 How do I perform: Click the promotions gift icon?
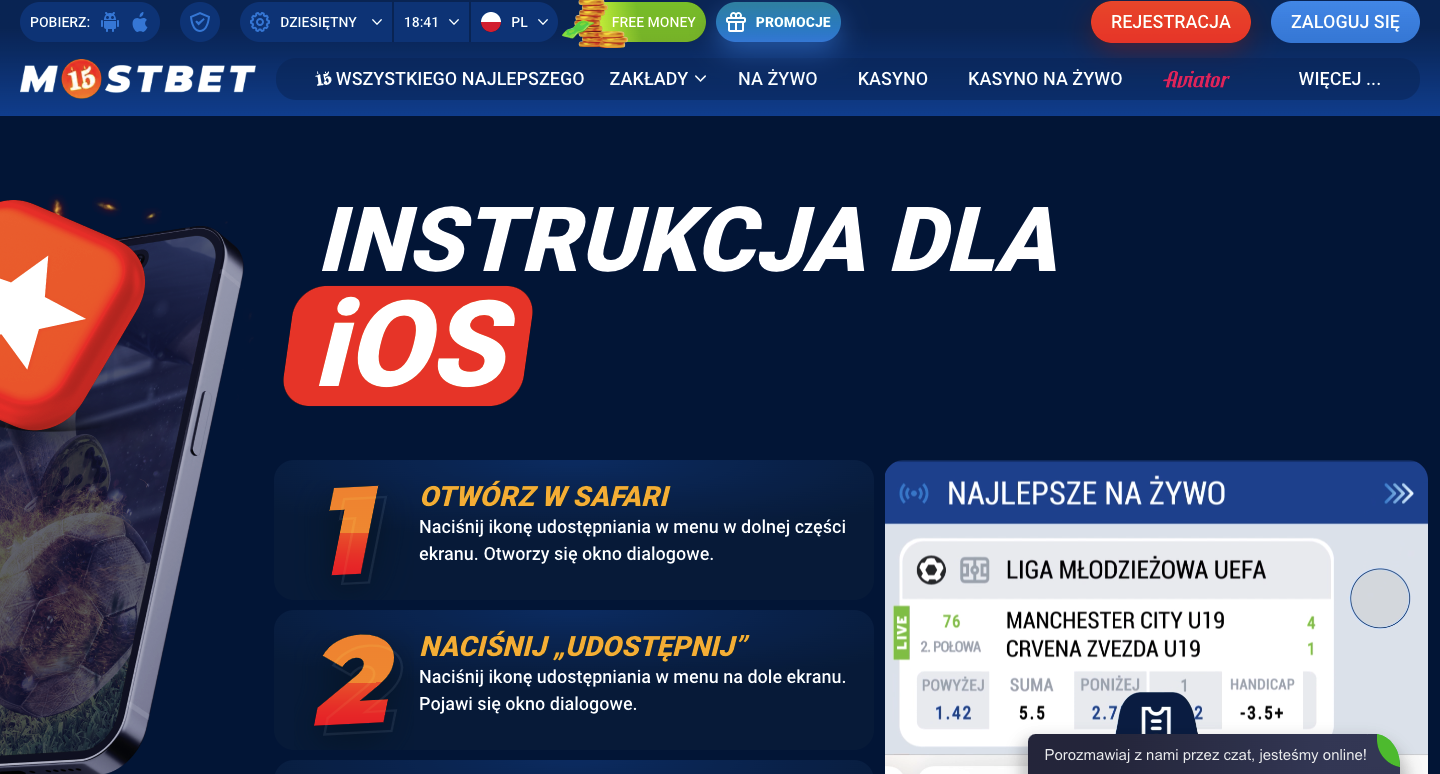click(x=736, y=20)
